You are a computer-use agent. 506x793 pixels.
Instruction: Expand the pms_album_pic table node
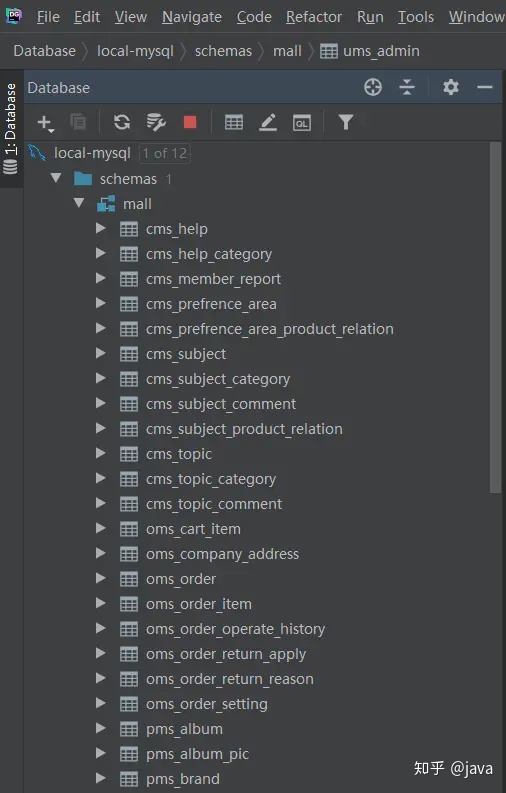click(101, 753)
